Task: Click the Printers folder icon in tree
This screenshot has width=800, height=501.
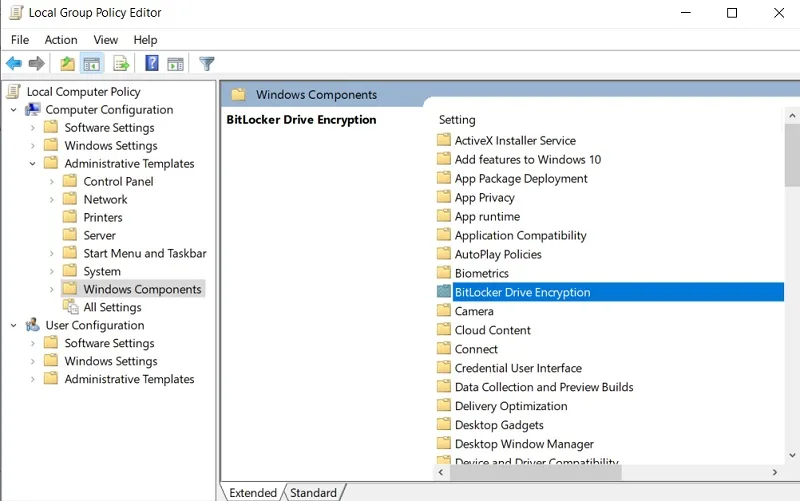Action: [x=70, y=217]
